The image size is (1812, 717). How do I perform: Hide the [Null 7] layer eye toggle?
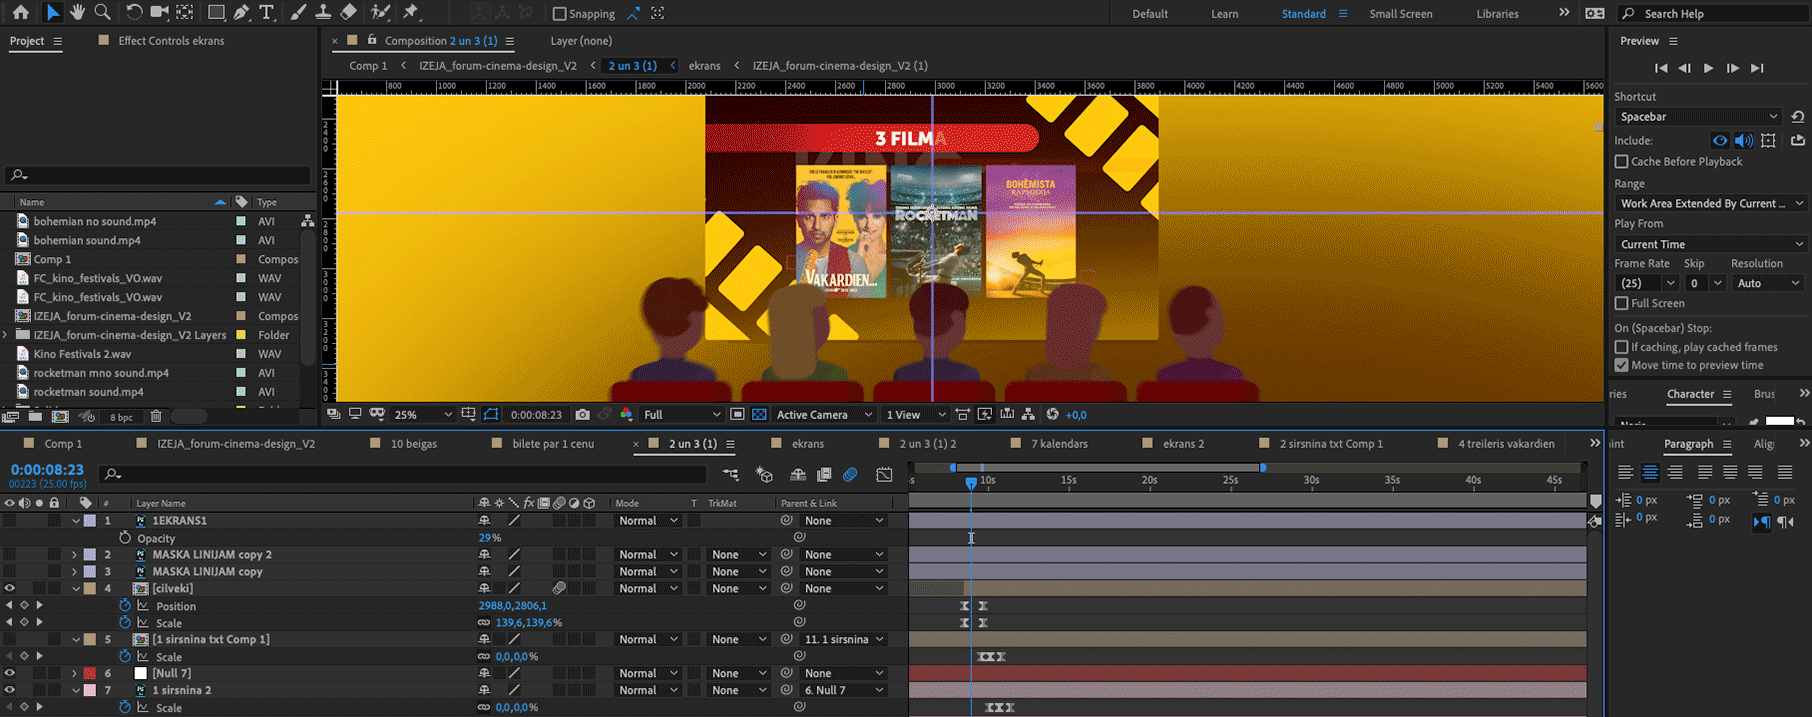pyautogui.click(x=10, y=673)
